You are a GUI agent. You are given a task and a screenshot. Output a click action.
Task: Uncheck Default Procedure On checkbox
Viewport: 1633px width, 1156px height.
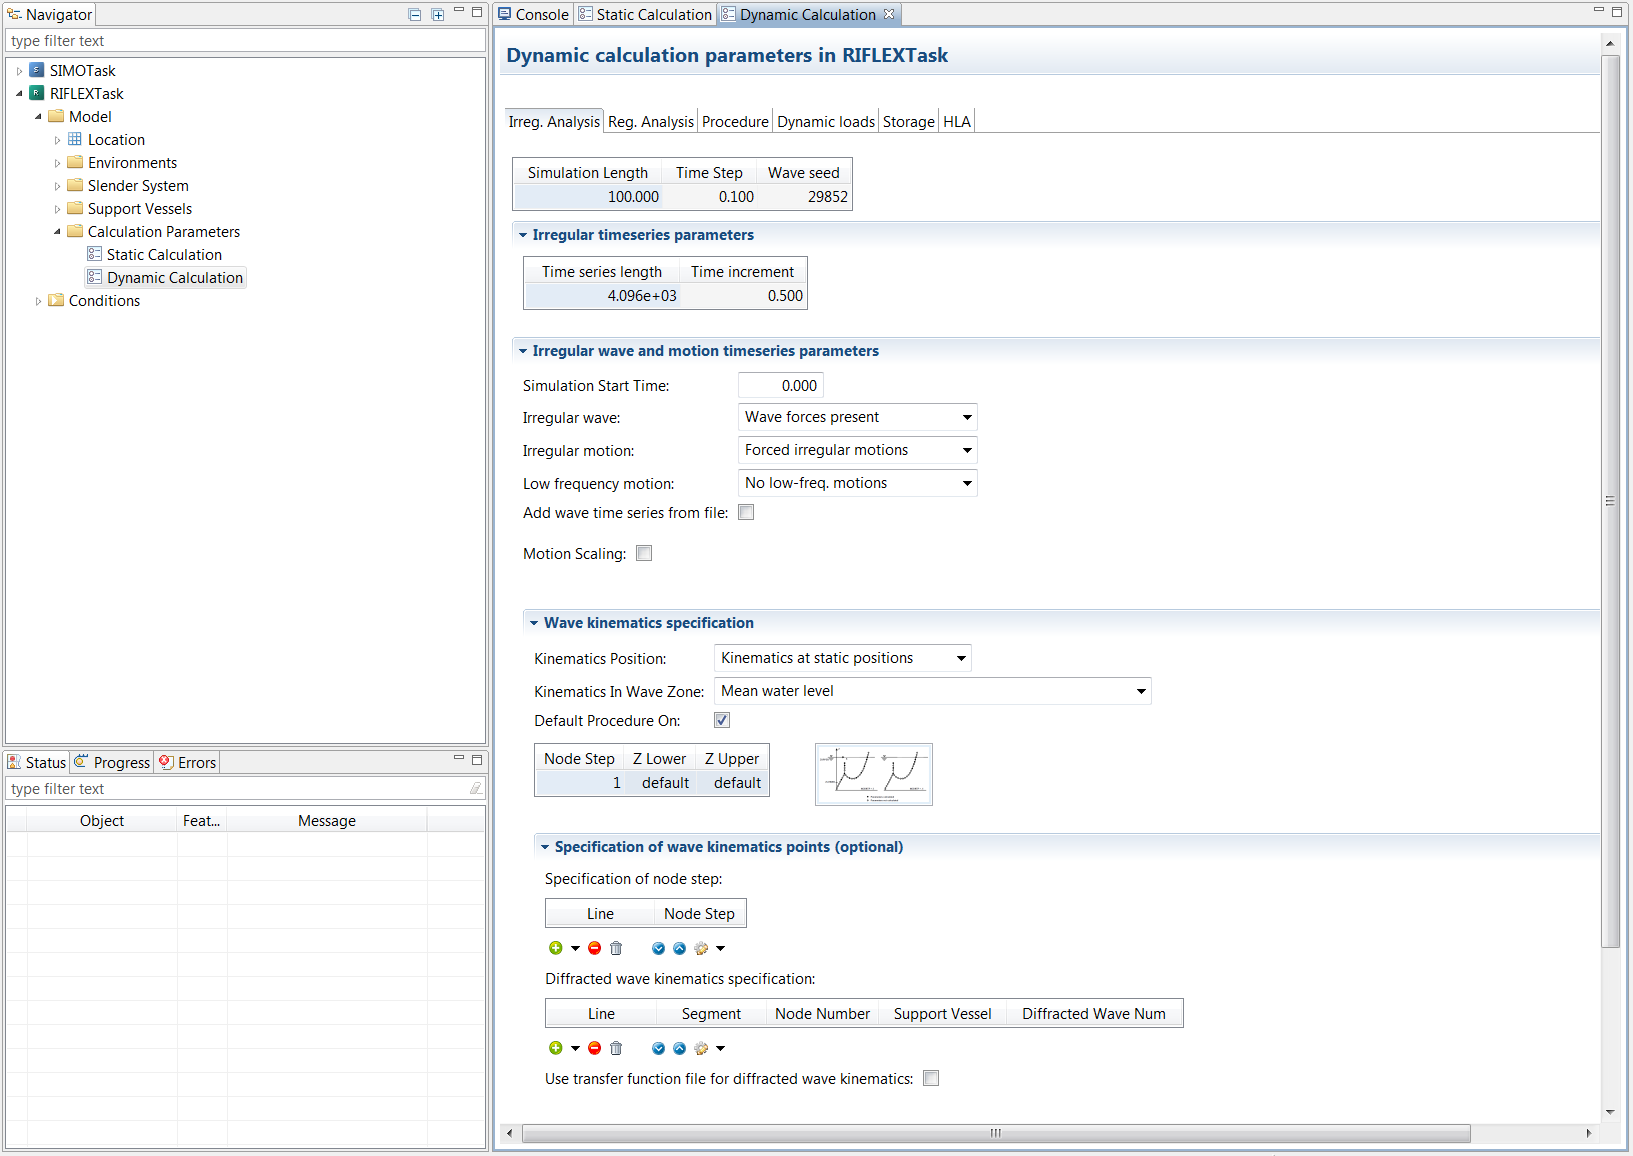coord(722,721)
